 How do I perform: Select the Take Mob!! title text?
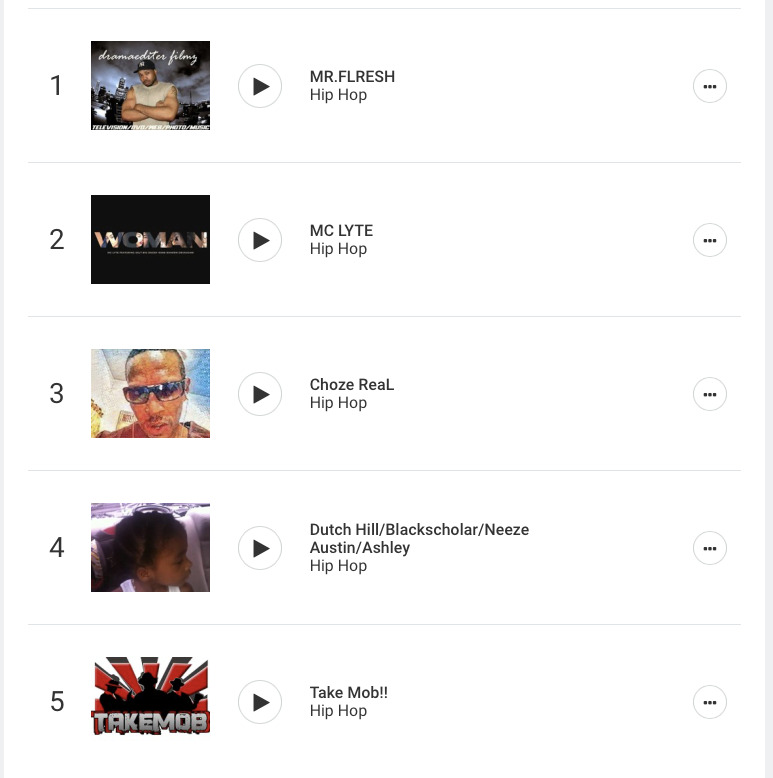point(348,693)
